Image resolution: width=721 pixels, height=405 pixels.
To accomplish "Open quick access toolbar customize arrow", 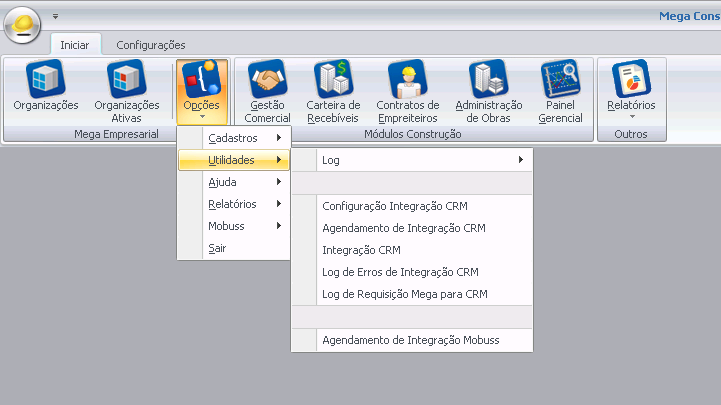I will [56, 16].
